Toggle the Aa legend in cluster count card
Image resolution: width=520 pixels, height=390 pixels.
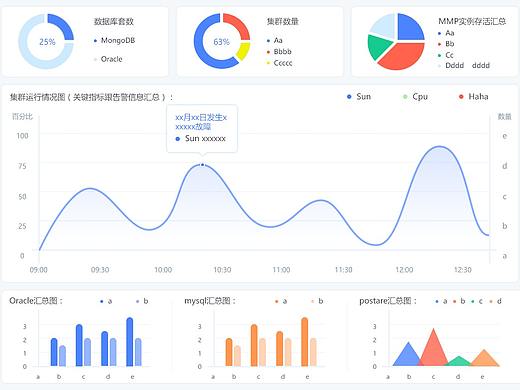click(275, 40)
